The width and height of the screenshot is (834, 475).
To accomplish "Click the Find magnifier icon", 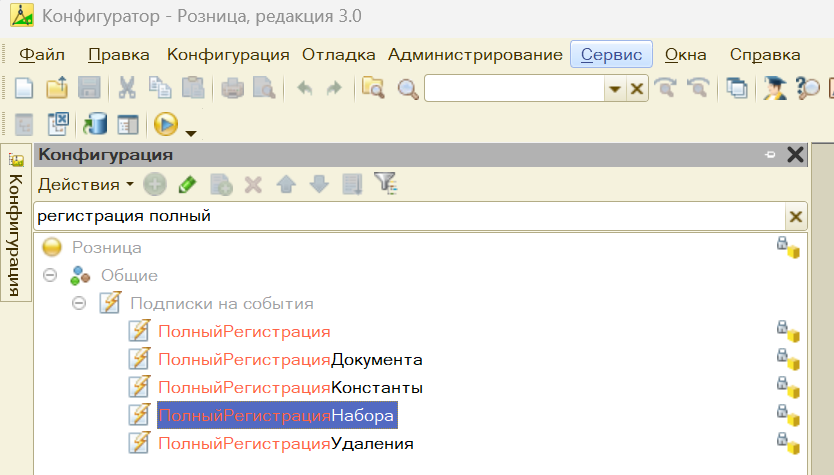I will [408, 88].
